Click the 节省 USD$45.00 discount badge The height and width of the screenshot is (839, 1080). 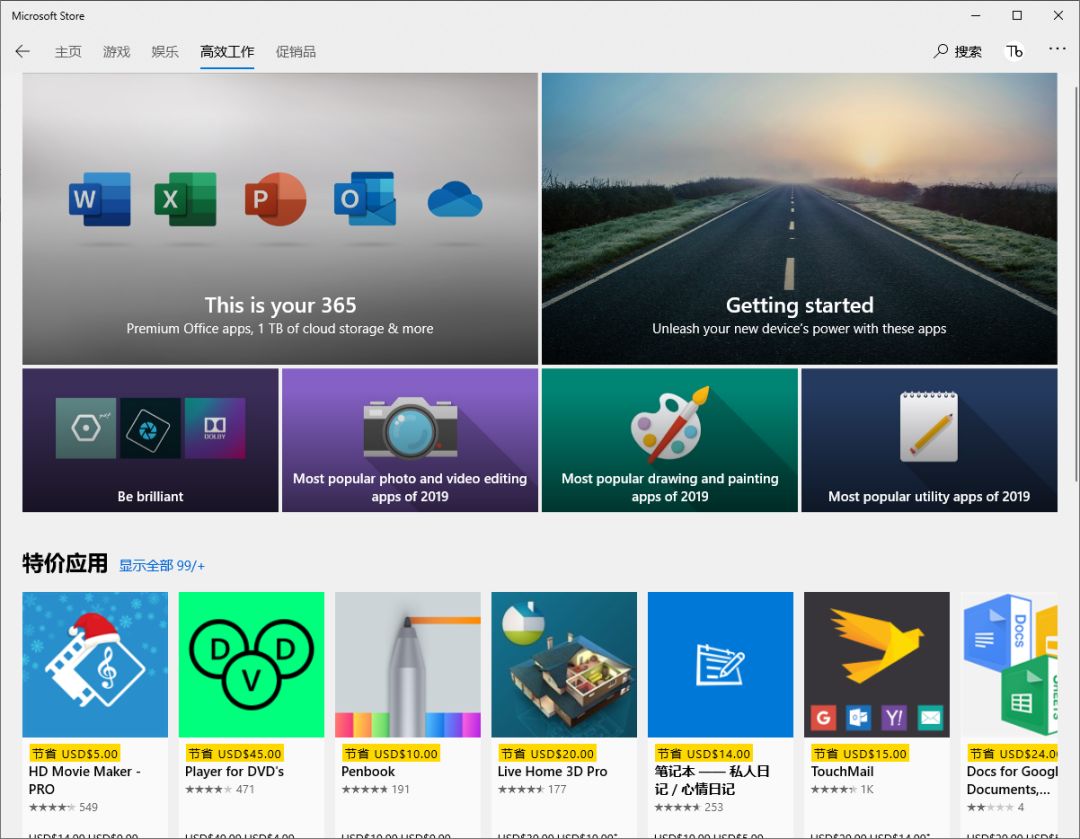235,754
